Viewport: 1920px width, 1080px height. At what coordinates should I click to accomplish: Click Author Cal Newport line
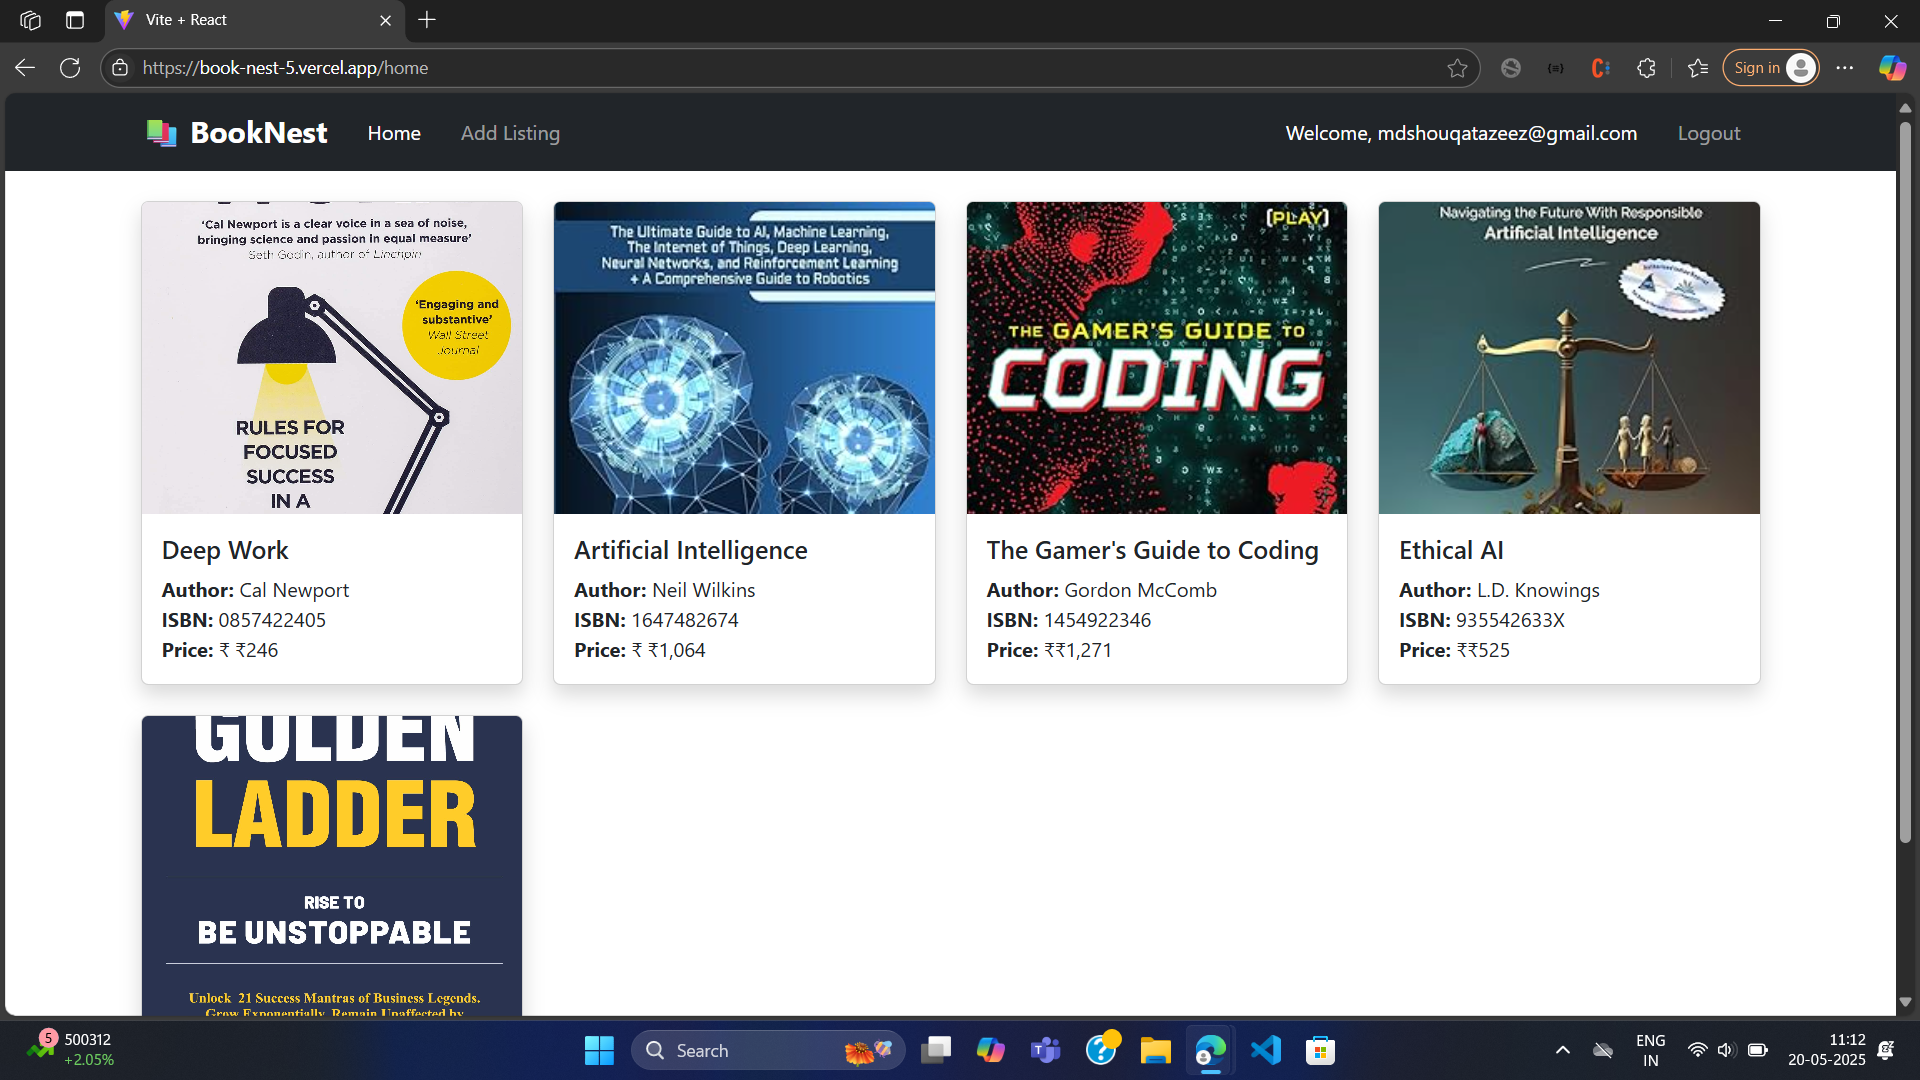tap(255, 590)
